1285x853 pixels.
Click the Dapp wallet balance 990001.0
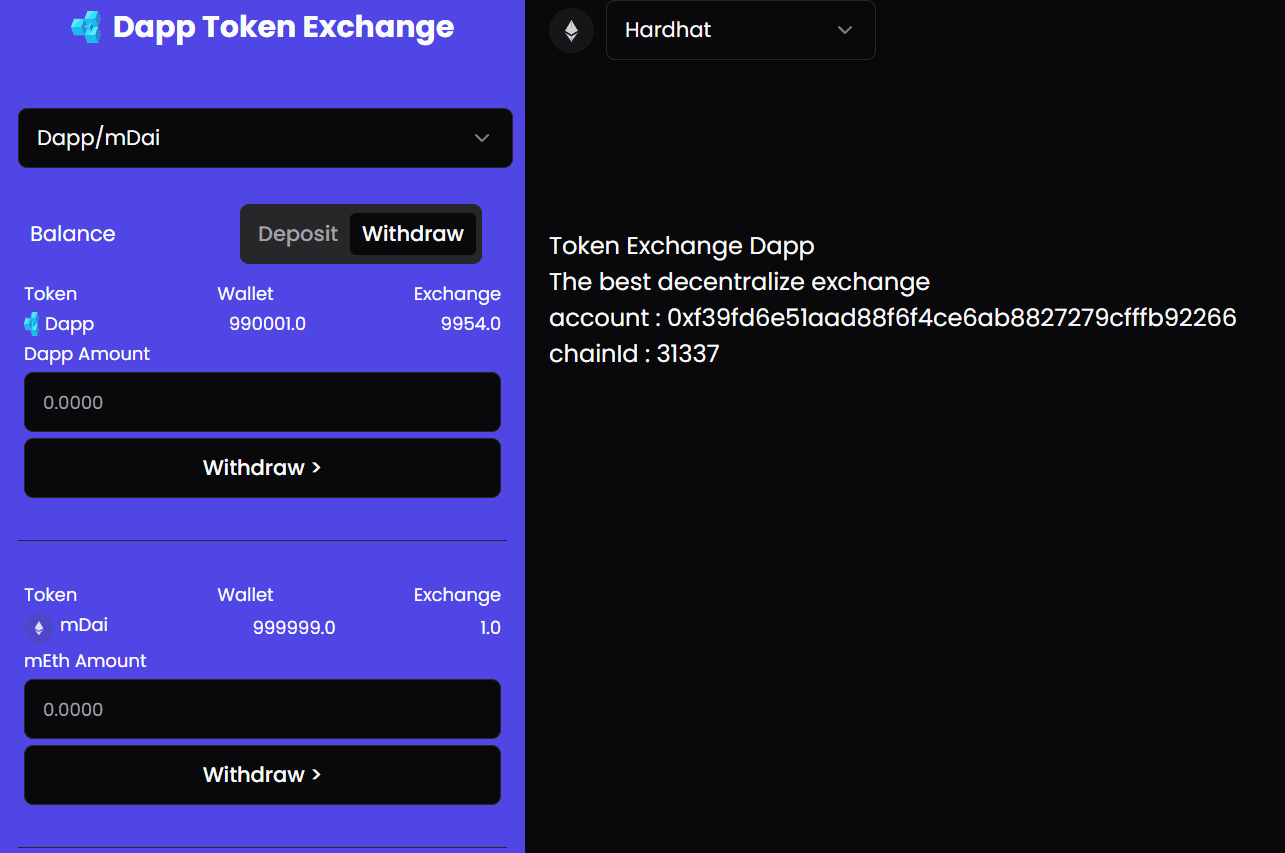267,324
